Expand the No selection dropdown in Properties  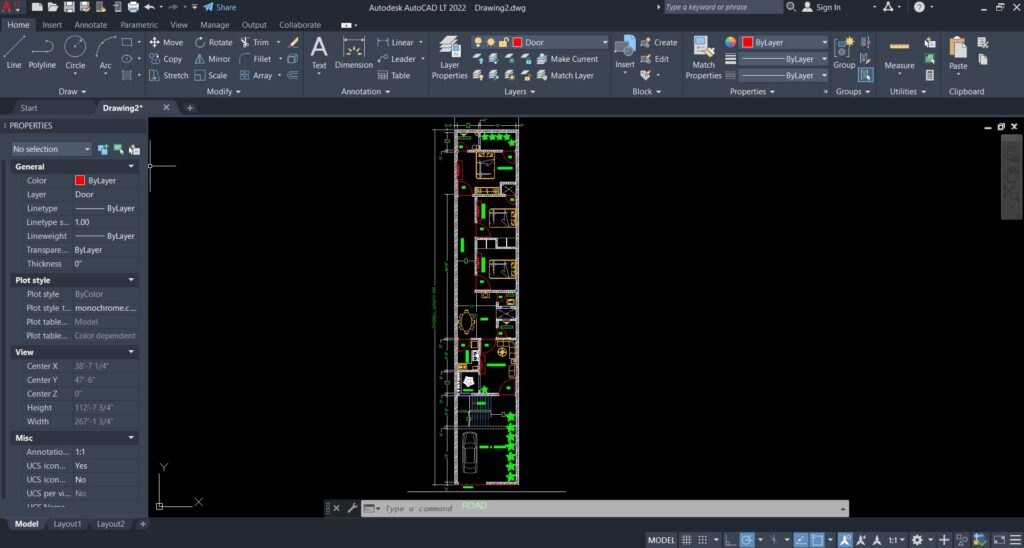click(x=52, y=149)
